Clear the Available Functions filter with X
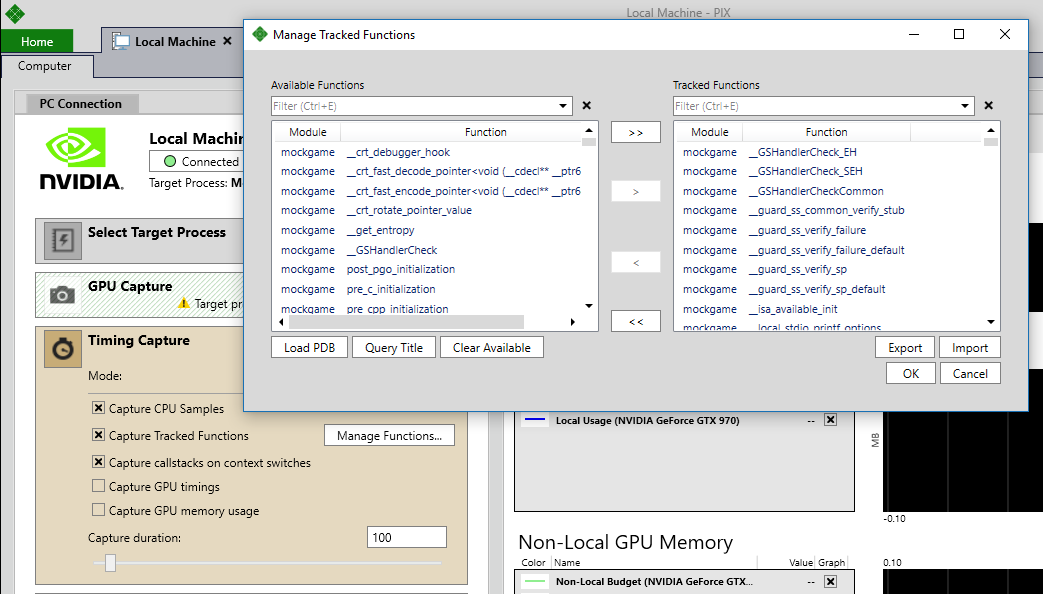The height and width of the screenshot is (594, 1043). [587, 106]
